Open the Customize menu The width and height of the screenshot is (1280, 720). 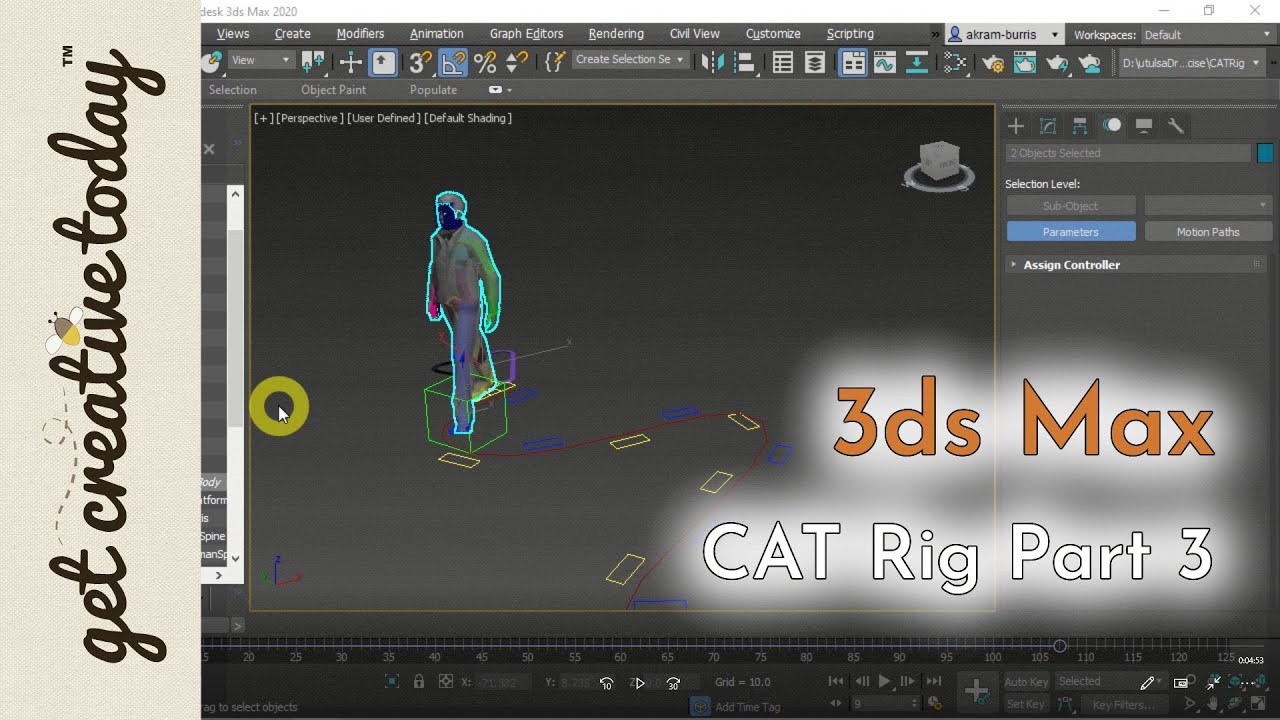click(x=773, y=34)
